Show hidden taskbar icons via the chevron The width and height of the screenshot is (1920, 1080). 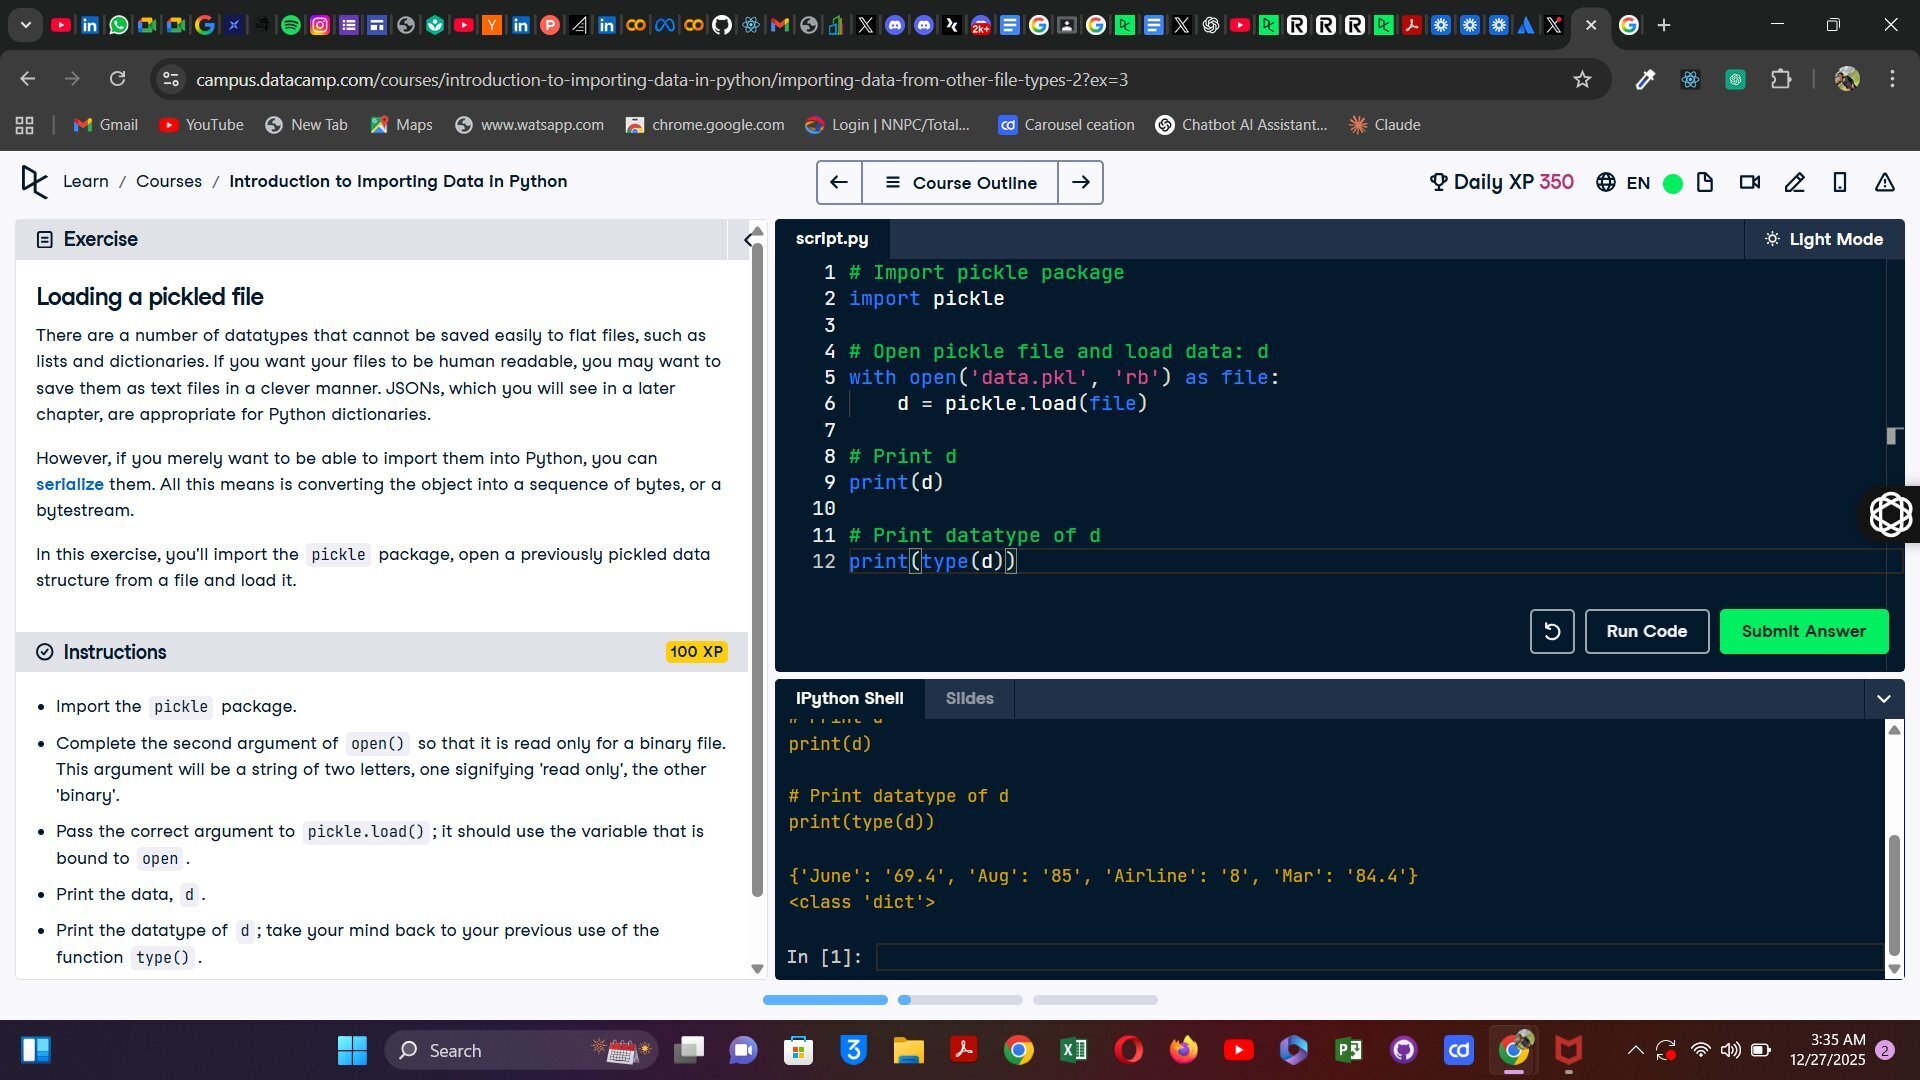coord(1635,1050)
